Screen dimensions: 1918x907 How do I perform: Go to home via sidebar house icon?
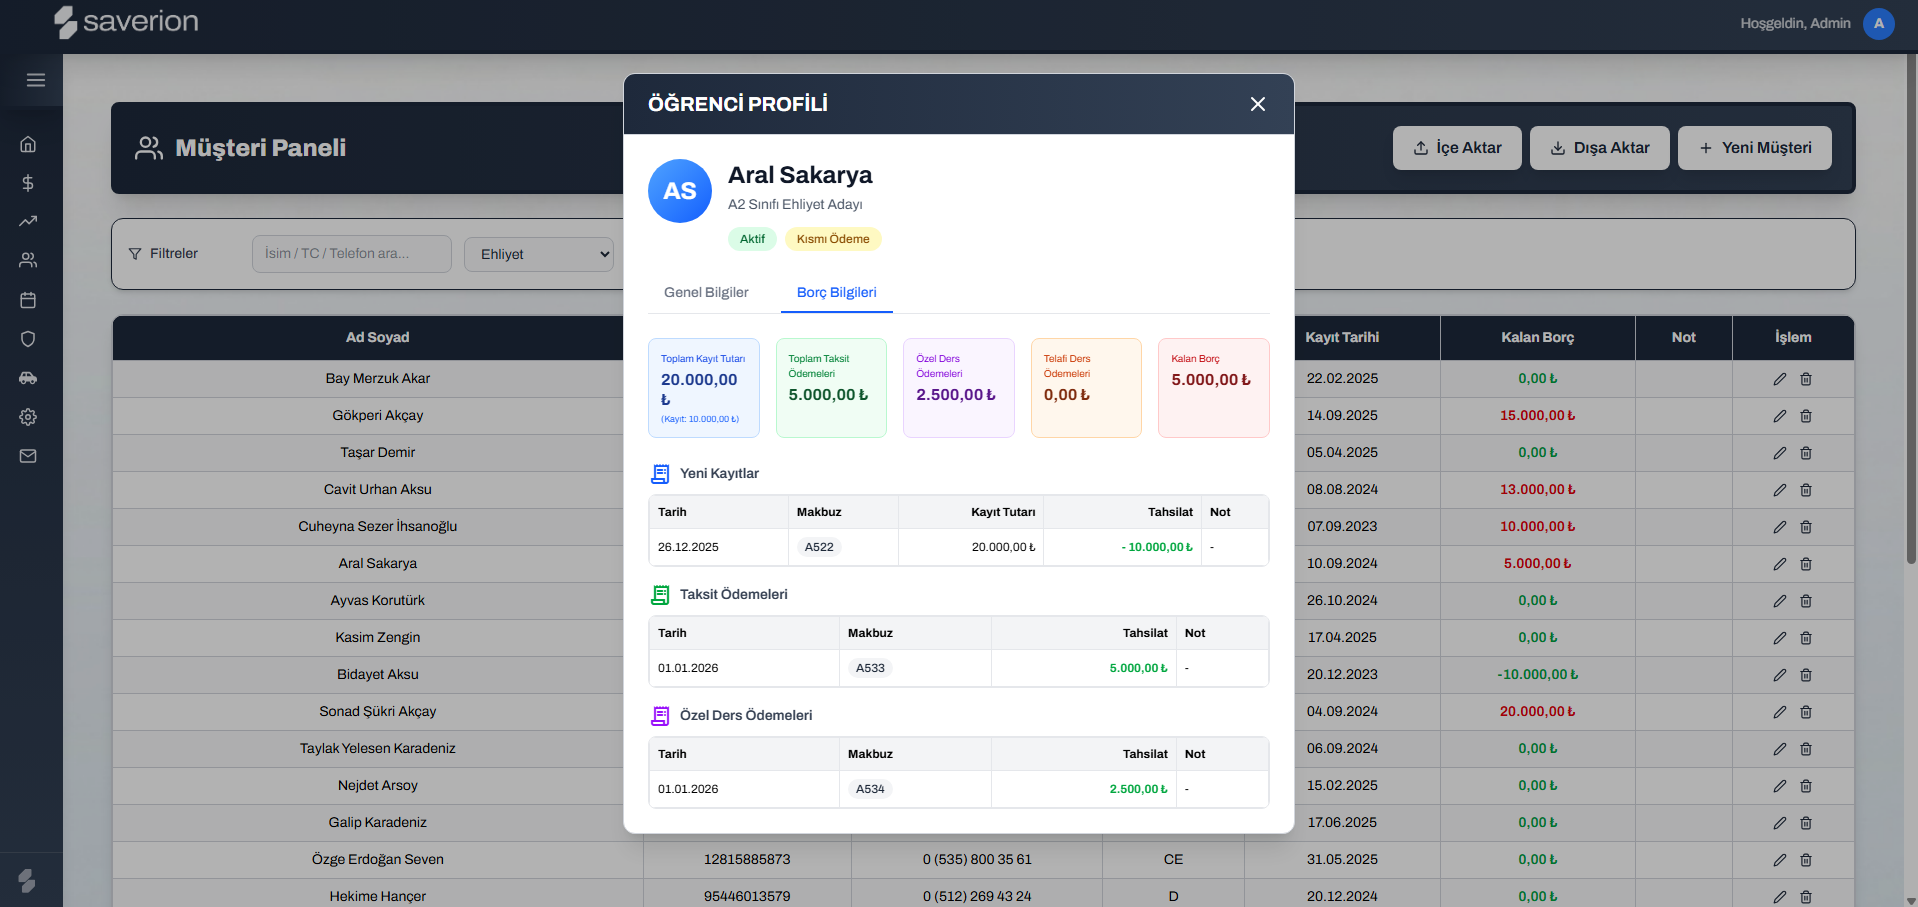[28, 144]
